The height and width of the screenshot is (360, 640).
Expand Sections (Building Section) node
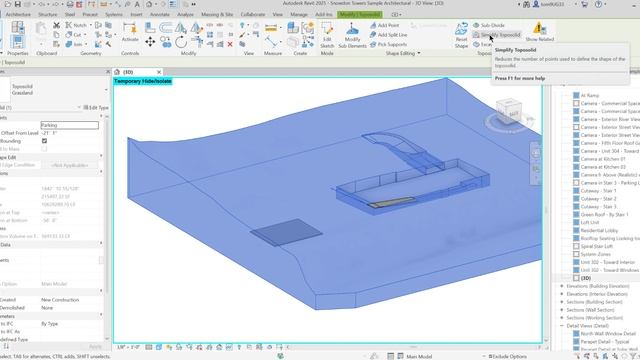coord(562,302)
